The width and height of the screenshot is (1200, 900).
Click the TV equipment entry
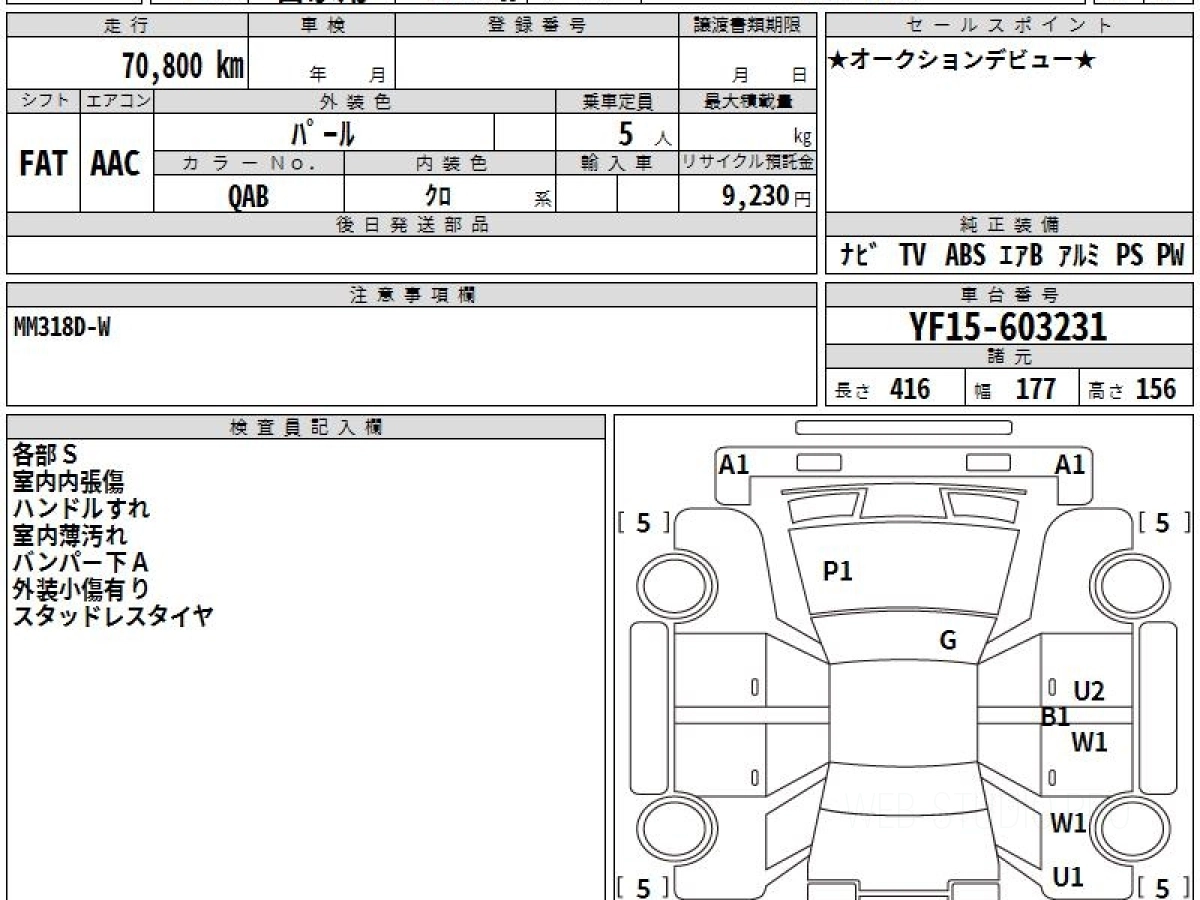click(911, 255)
